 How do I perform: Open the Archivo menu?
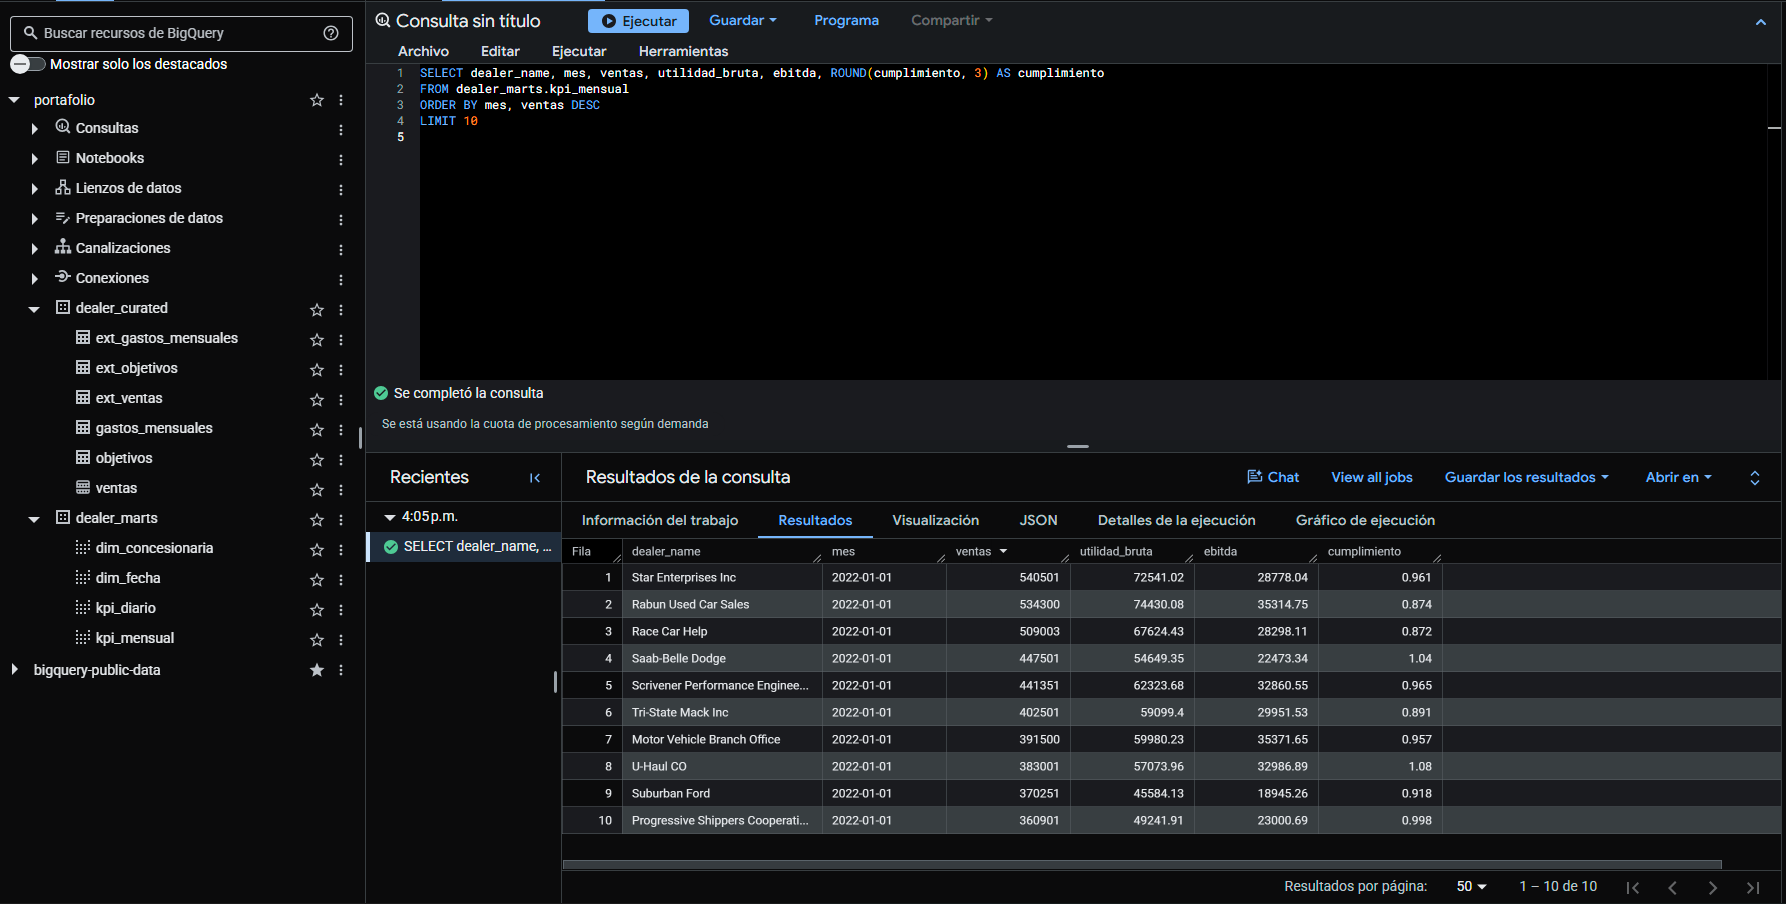(423, 51)
